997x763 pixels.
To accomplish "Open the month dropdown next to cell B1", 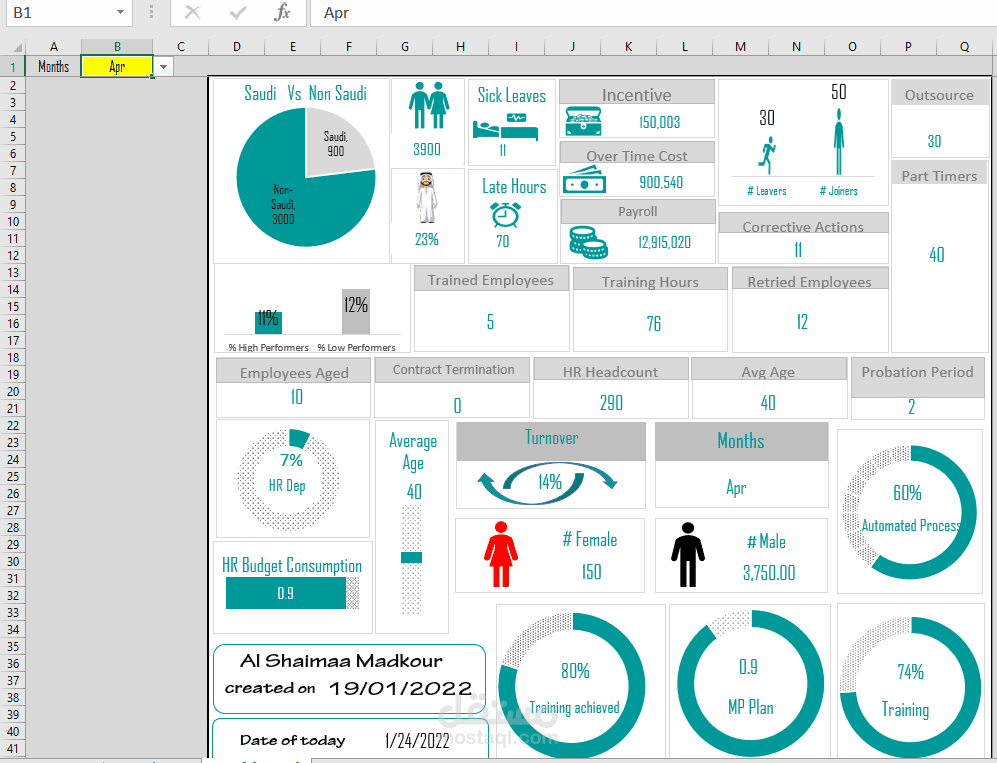I will (163, 67).
